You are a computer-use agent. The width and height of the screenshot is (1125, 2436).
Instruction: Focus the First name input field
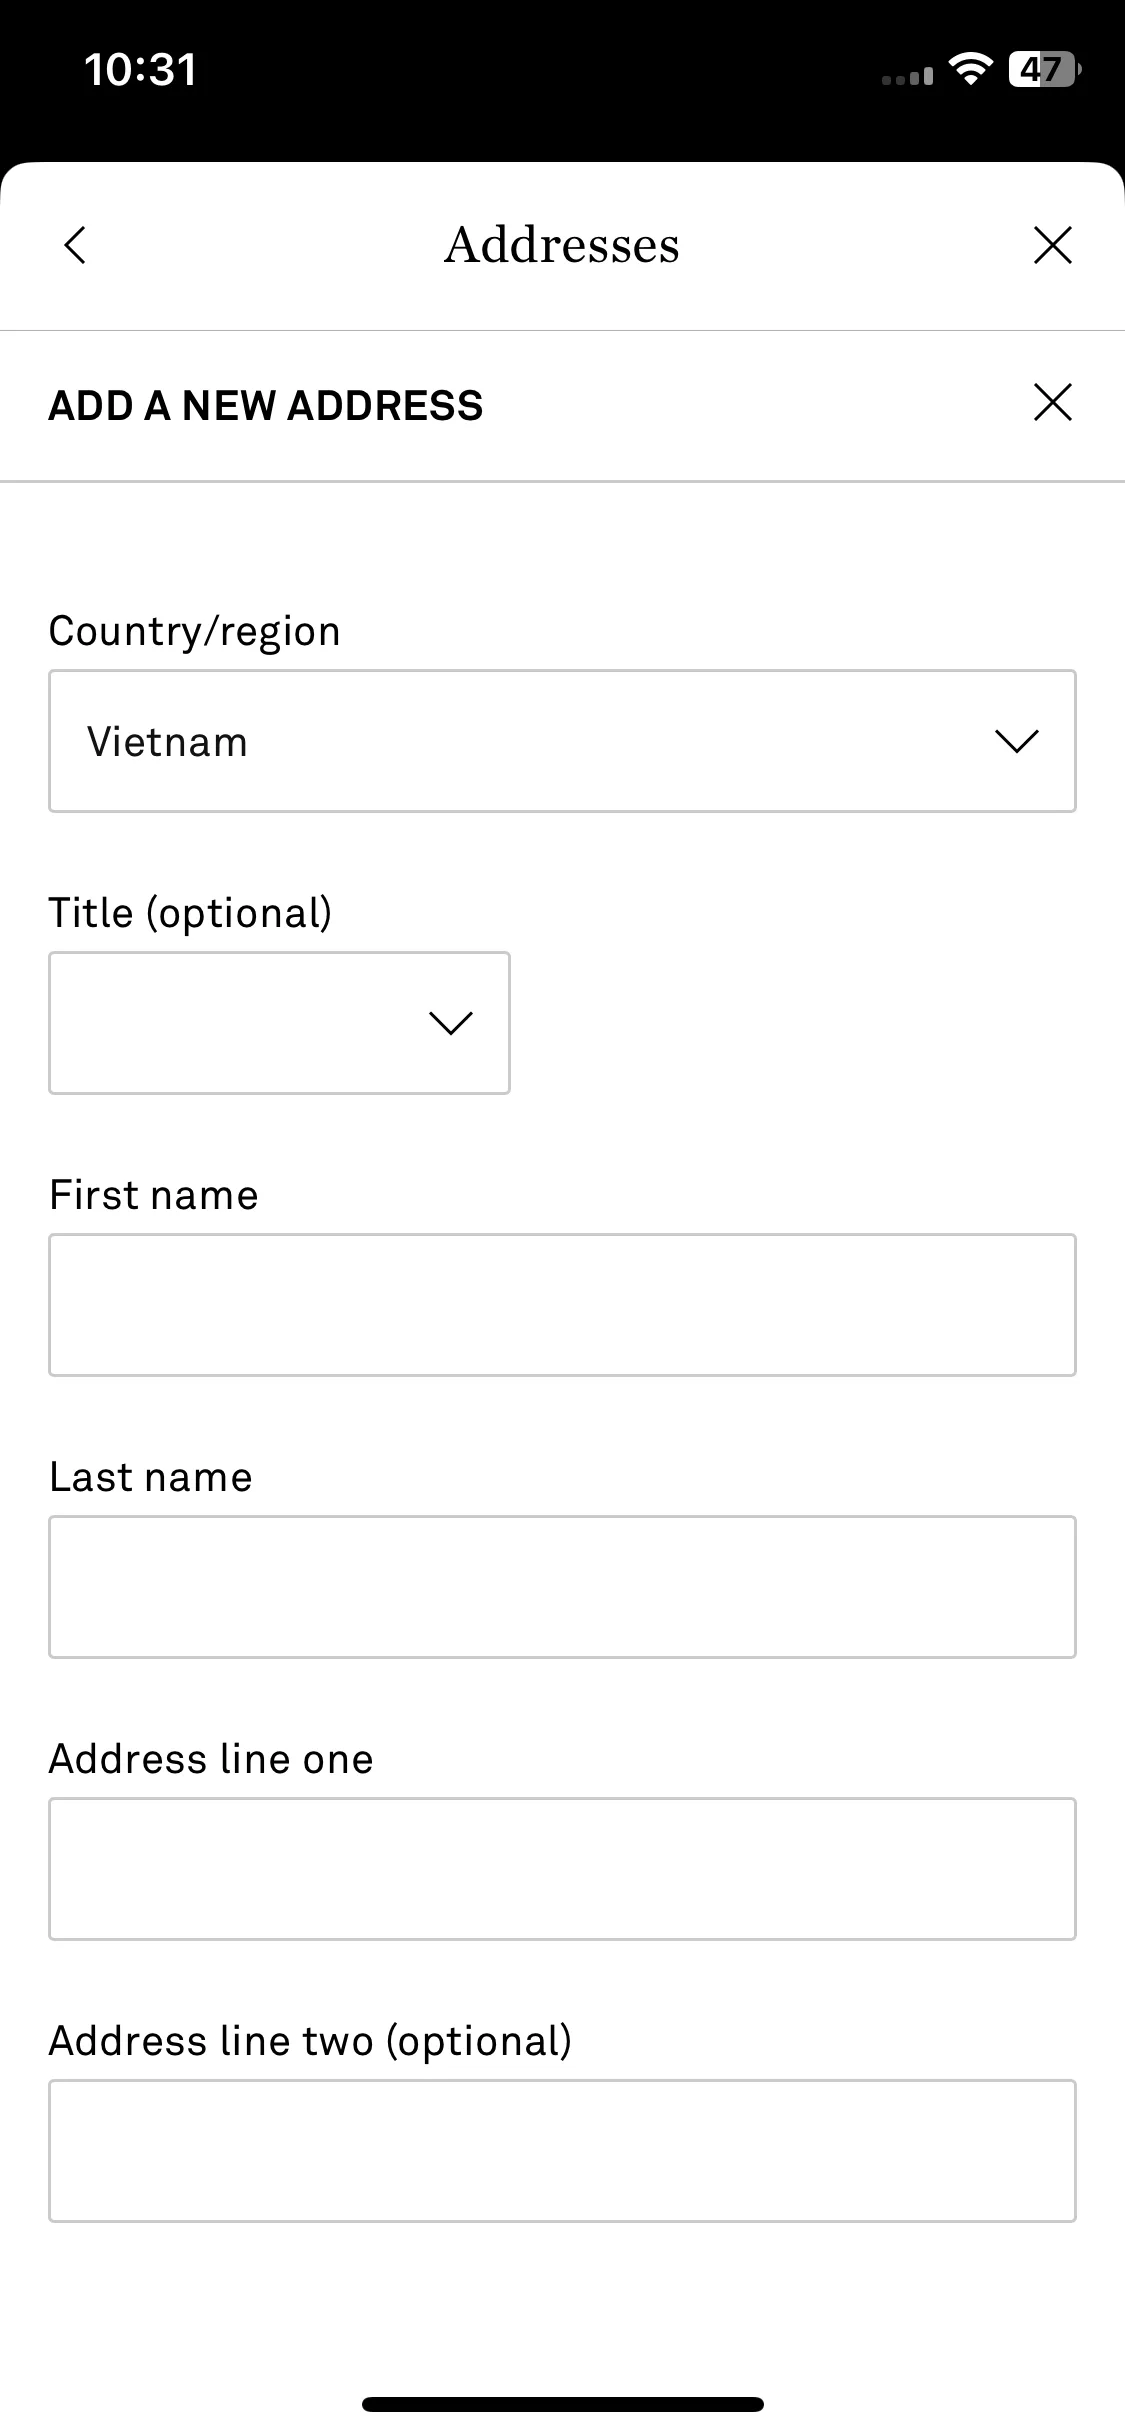[562, 1305]
